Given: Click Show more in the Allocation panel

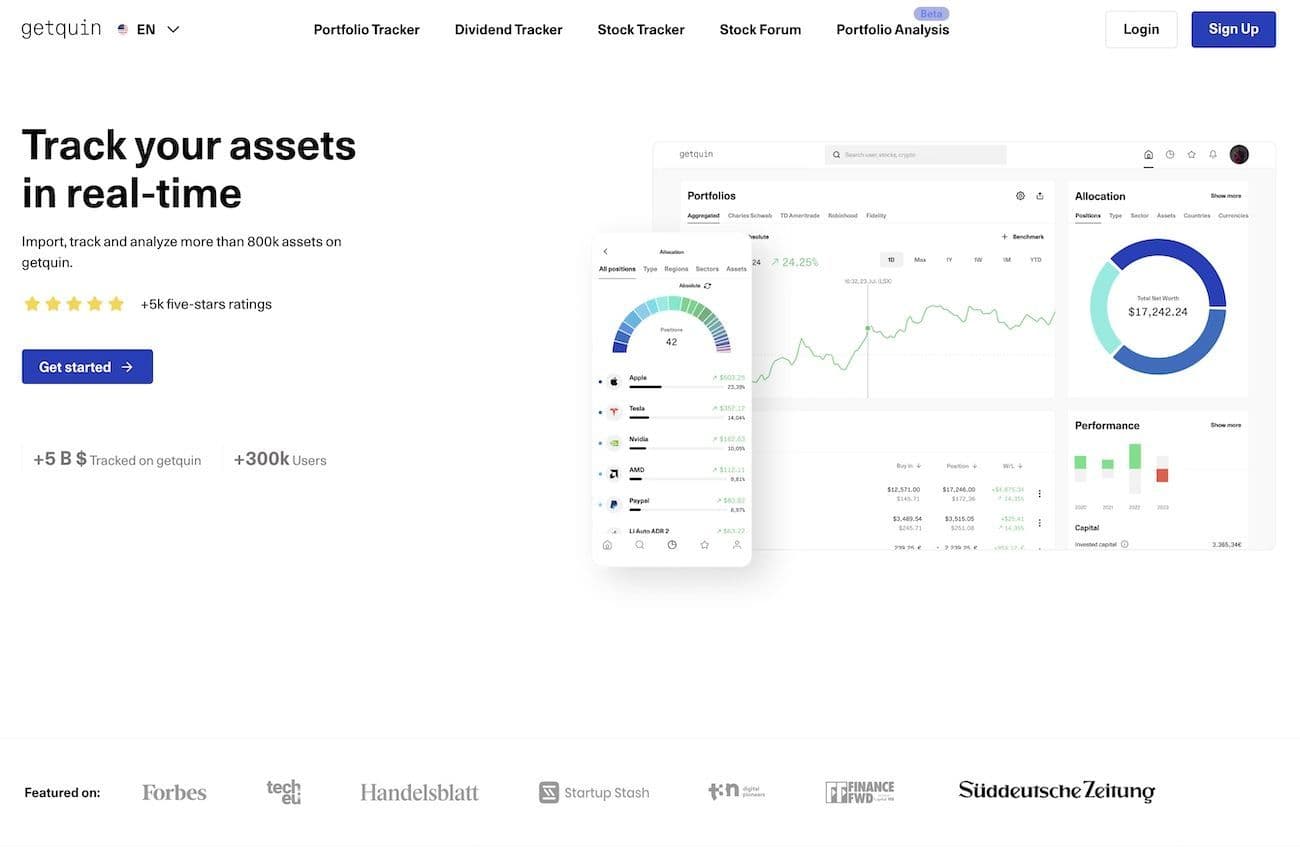Looking at the screenshot, I should pos(1226,196).
